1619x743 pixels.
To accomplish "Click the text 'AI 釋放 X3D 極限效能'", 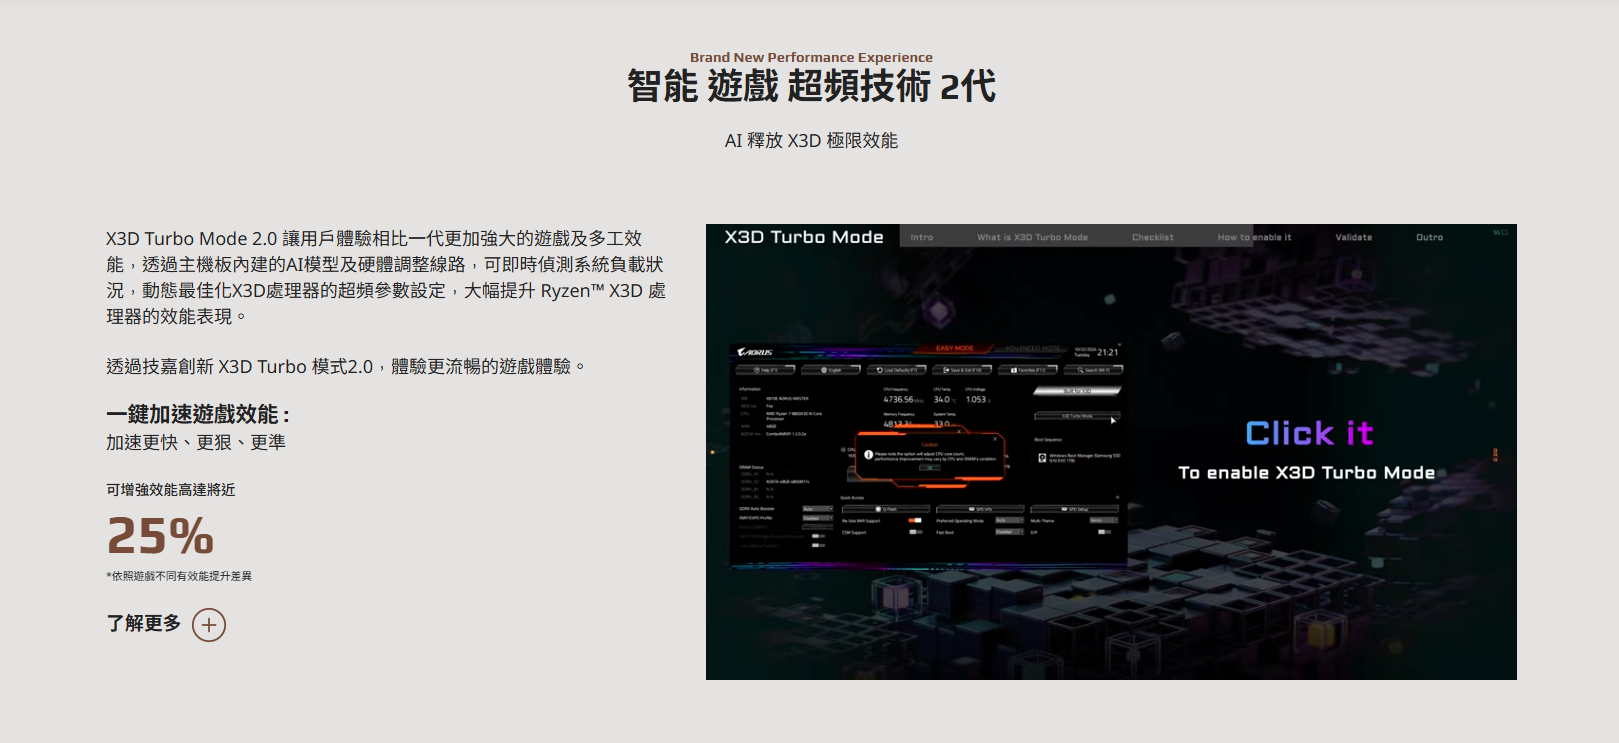I will [811, 141].
